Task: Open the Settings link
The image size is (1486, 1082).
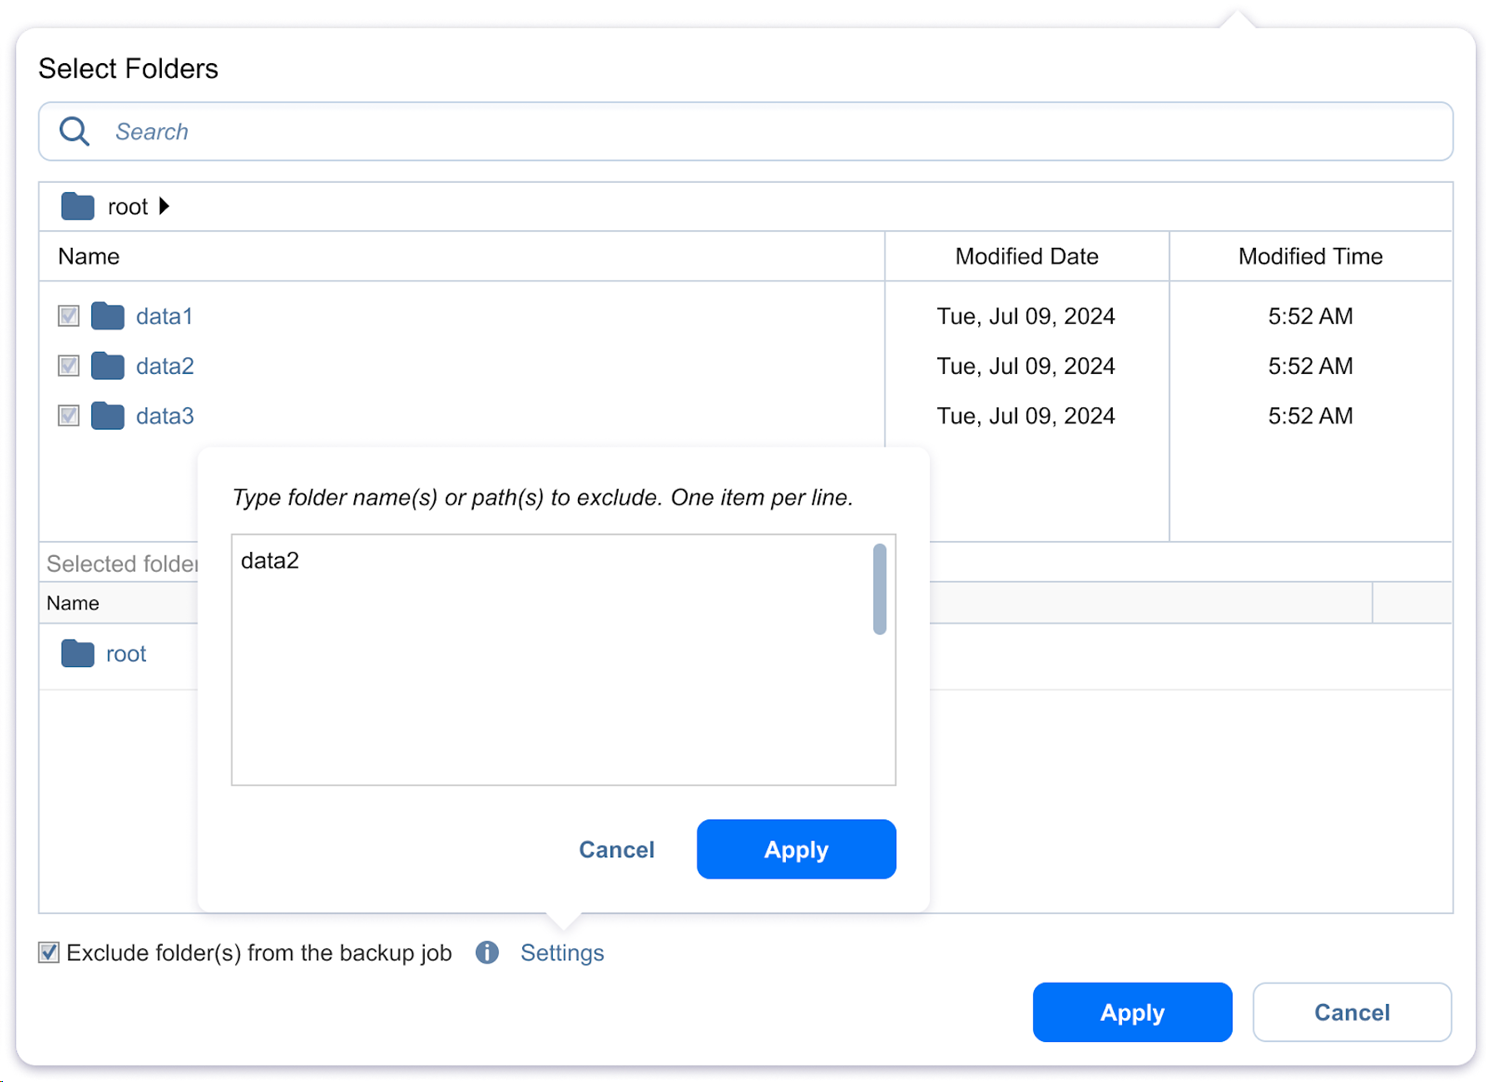Action: tap(562, 953)
